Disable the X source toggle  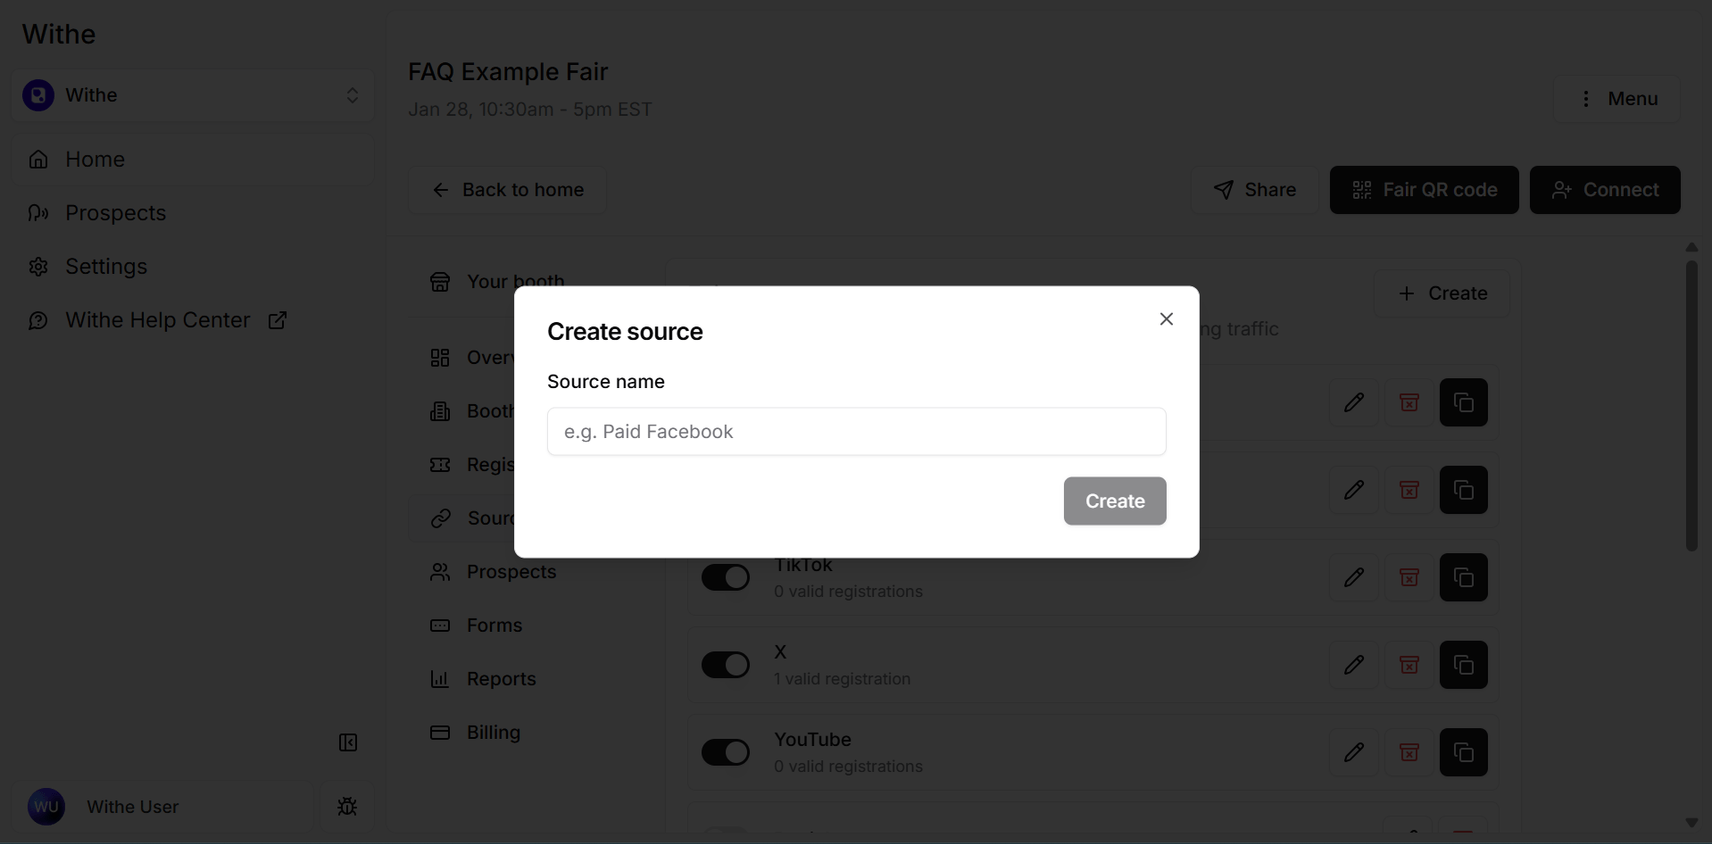[x=725, y=665]
